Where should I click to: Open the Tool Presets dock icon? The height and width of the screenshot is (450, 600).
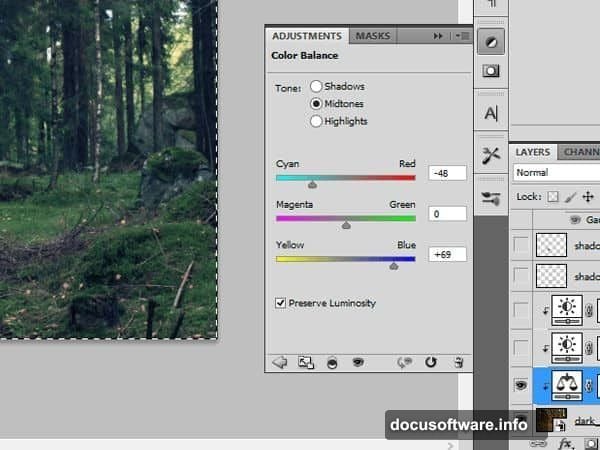point(491,156)
